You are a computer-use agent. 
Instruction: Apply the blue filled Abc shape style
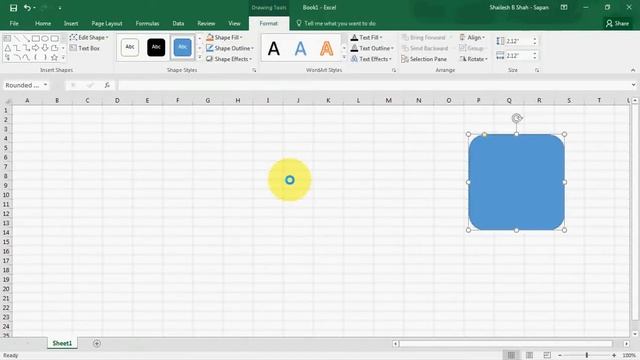coord(182,47)
